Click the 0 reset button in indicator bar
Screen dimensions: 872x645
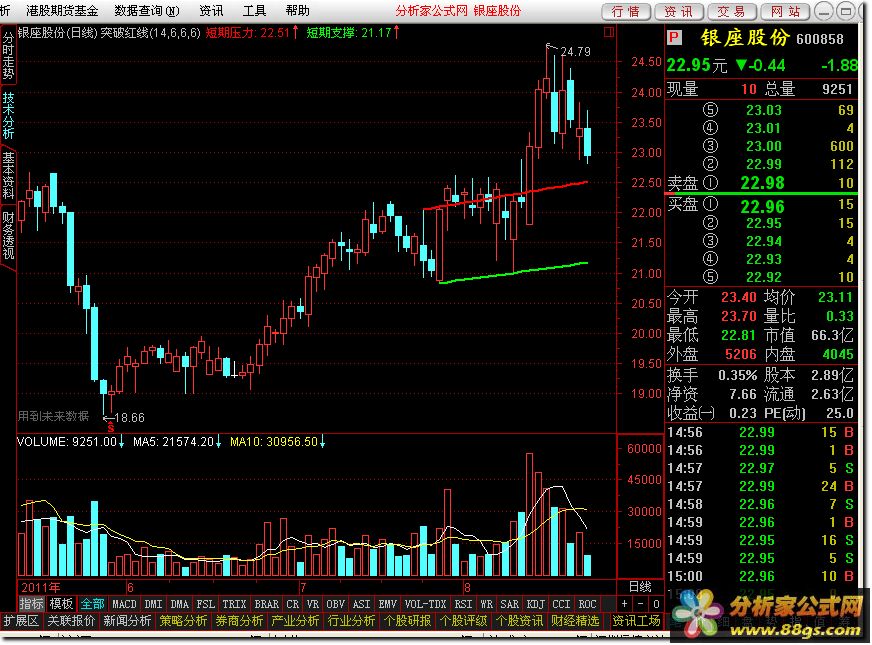click(x=656, y=604)
